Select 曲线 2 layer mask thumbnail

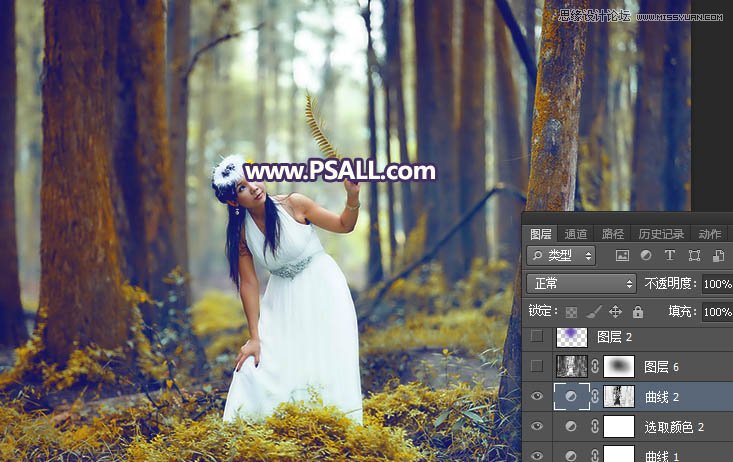[619, 397]
